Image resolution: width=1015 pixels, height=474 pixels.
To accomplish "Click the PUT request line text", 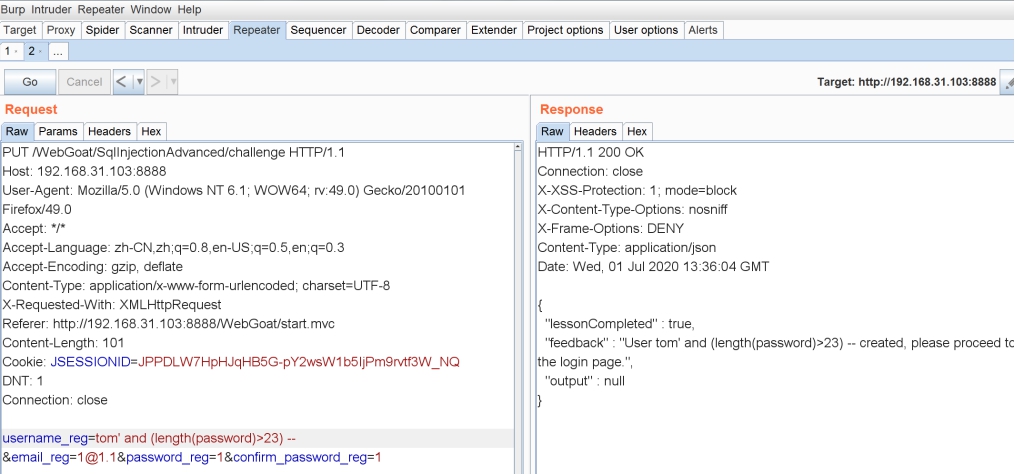I will click(173, 153).
